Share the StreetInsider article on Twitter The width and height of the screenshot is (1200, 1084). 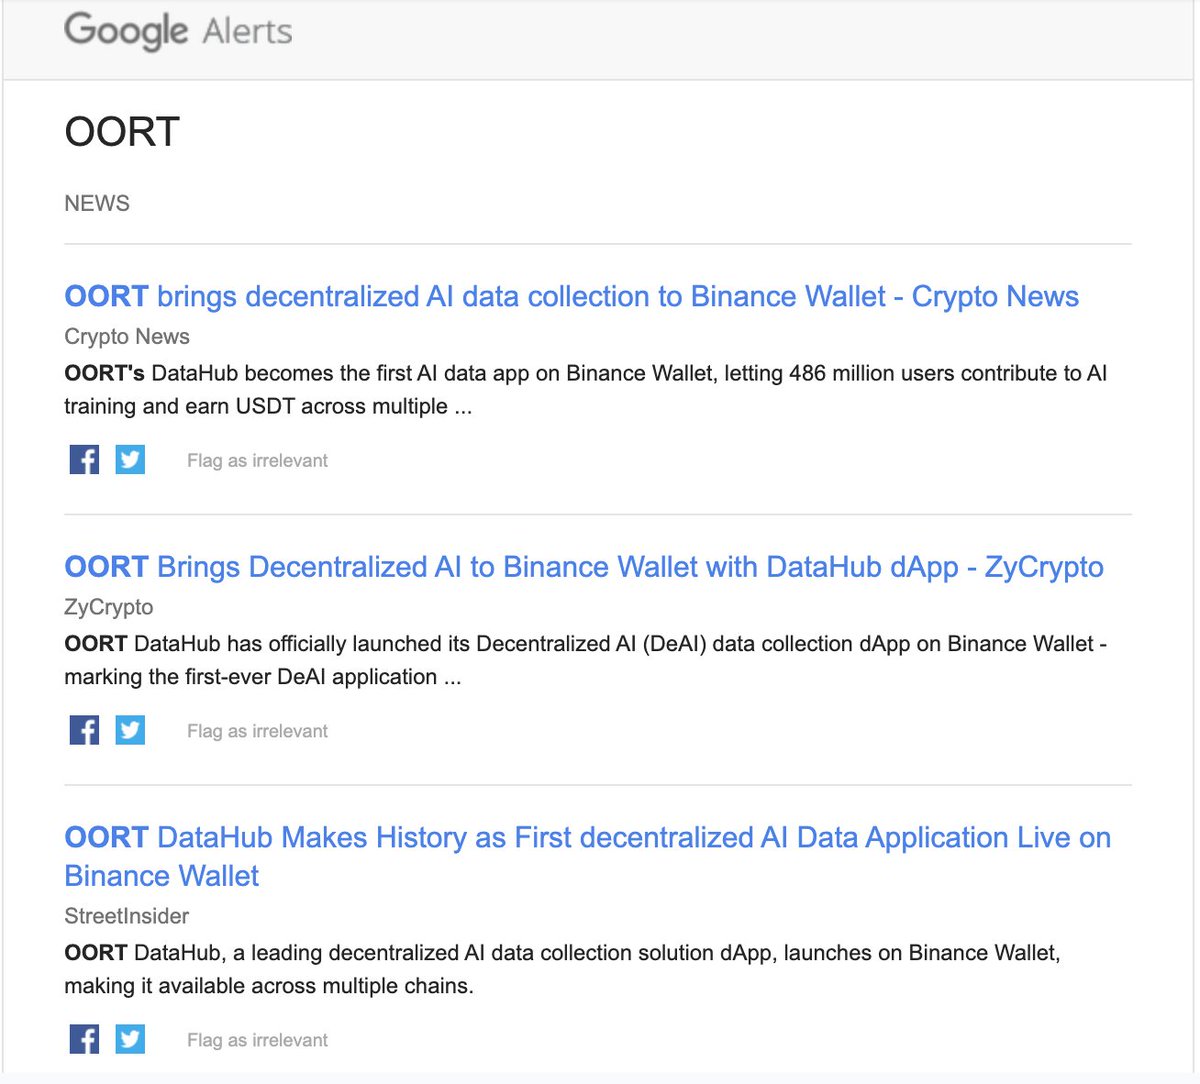130,1039
